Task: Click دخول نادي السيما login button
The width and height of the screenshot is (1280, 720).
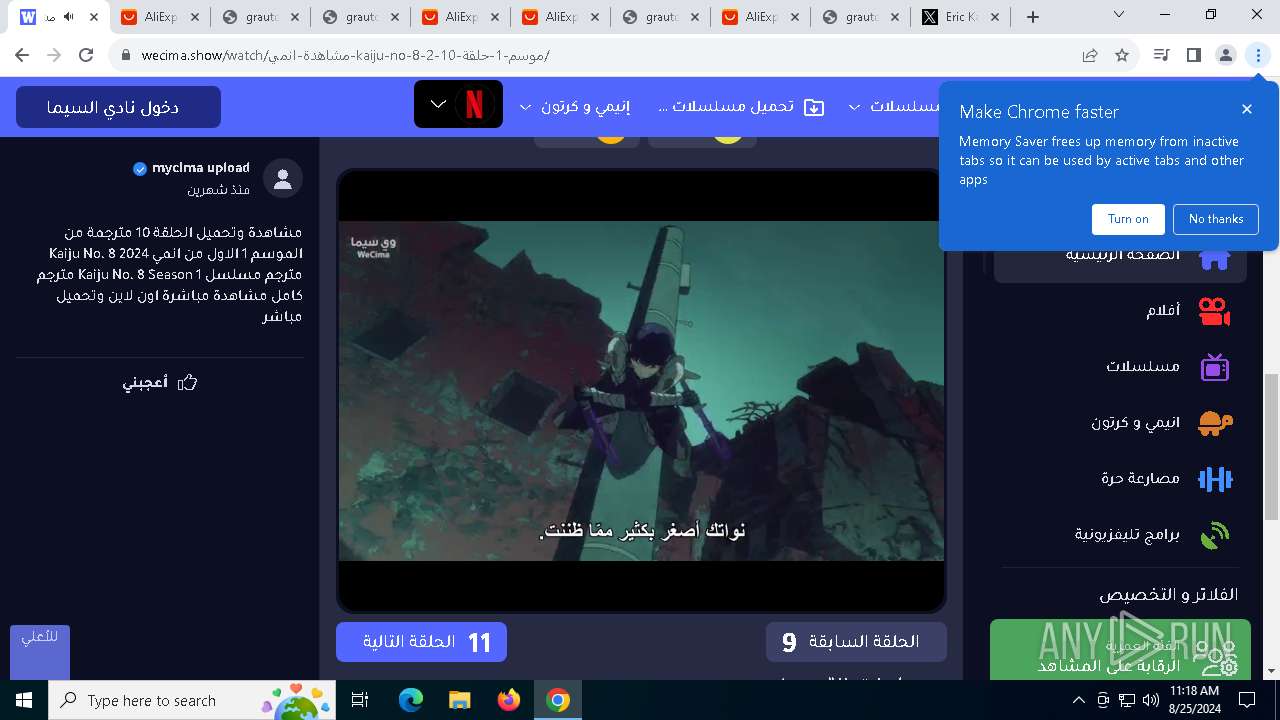Action: tap(118, 107)
